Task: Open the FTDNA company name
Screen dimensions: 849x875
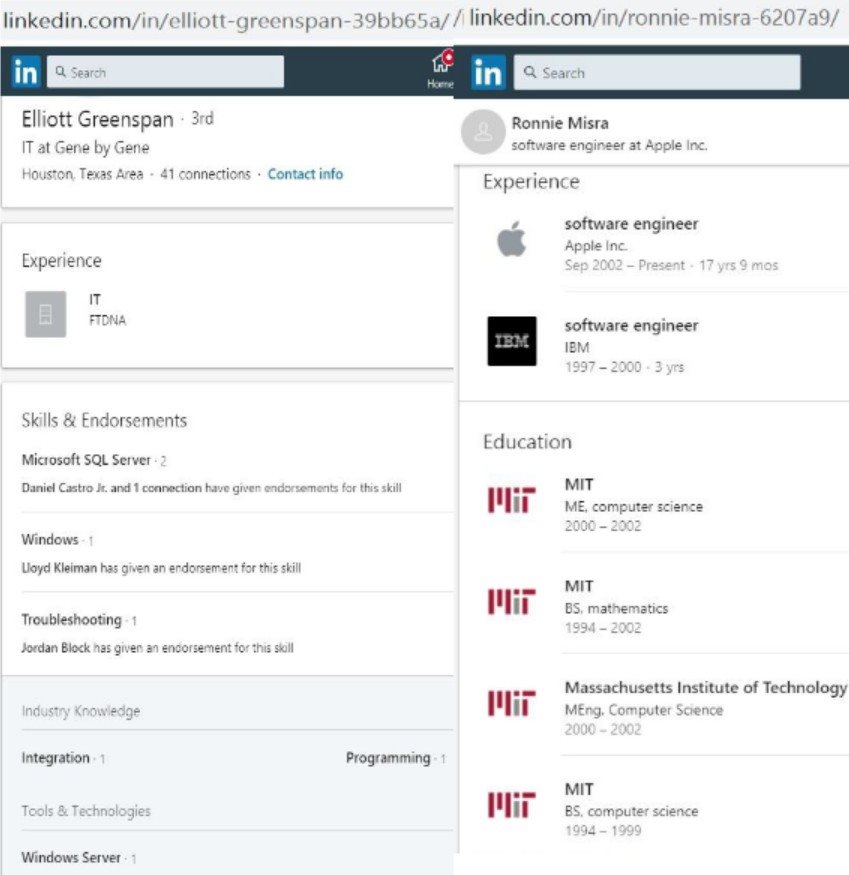Action: pyautogui.click(x=108, y=320)
